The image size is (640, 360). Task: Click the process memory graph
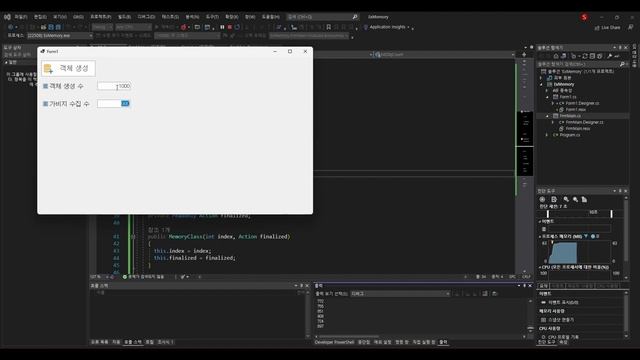coord(580,252)
